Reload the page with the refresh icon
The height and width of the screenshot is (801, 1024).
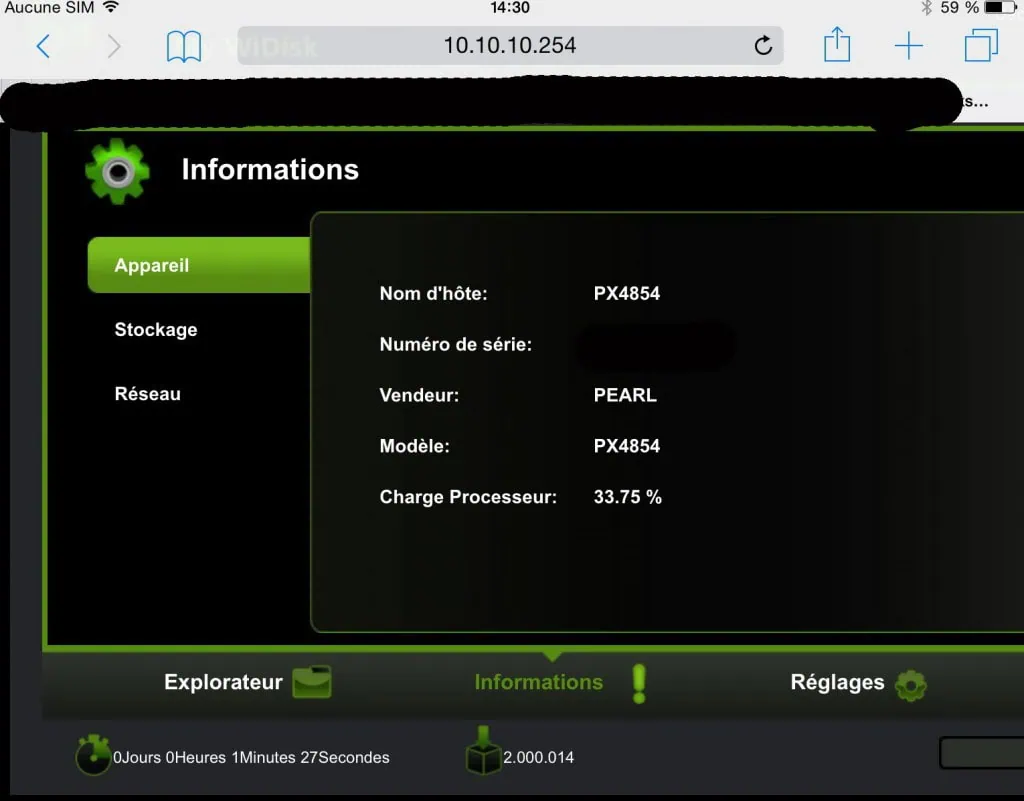[762, 46]
